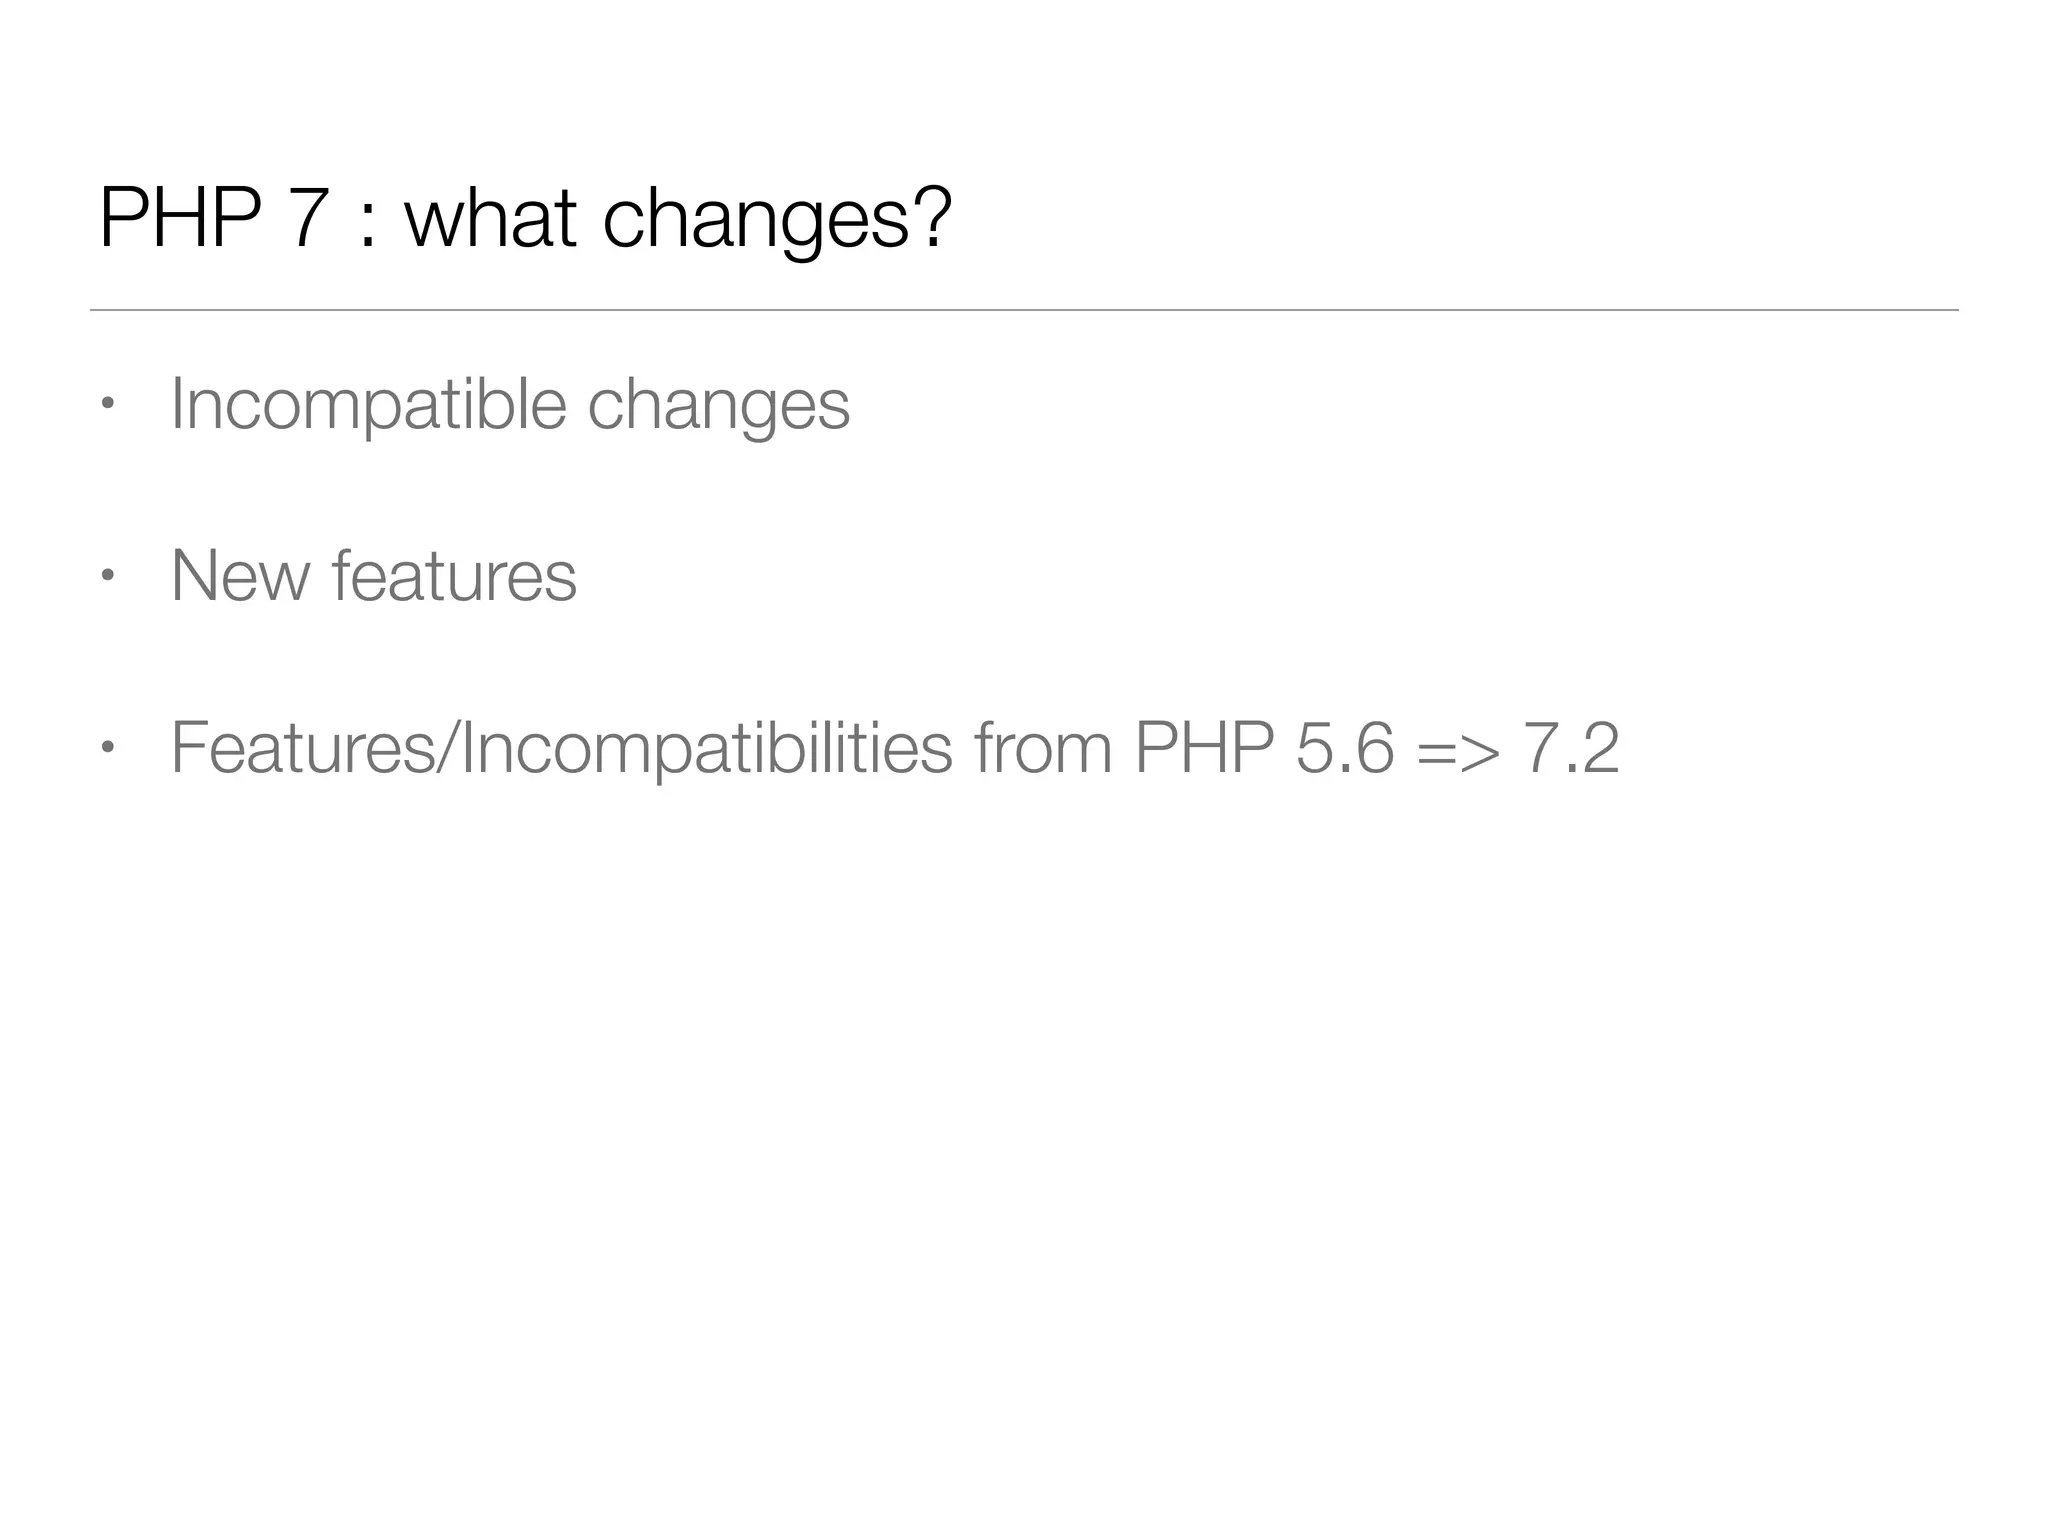Viewport: 2048px width, 1536px height.
Task: Click the word "New" in second bullet
Action: (x=240, y=576)
